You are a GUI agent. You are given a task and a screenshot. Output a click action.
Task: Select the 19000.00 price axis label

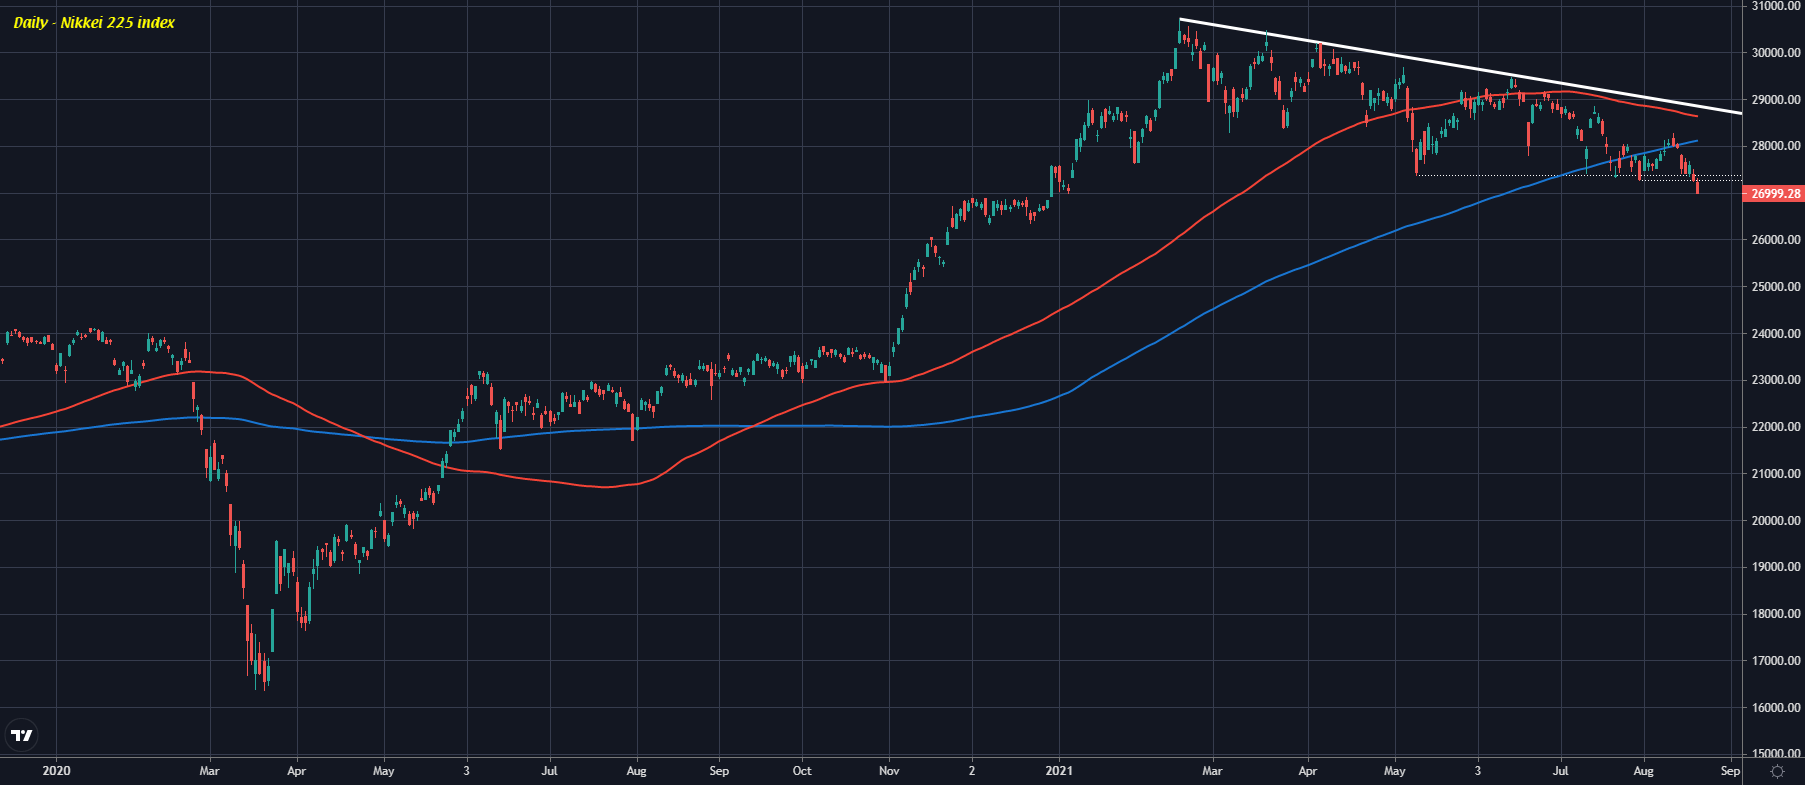1777,567
